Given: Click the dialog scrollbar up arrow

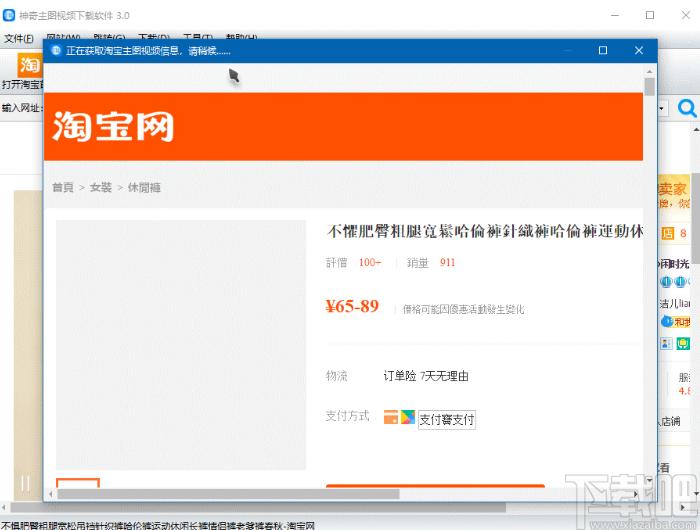Looking at the screenshot, I should 650,71.
